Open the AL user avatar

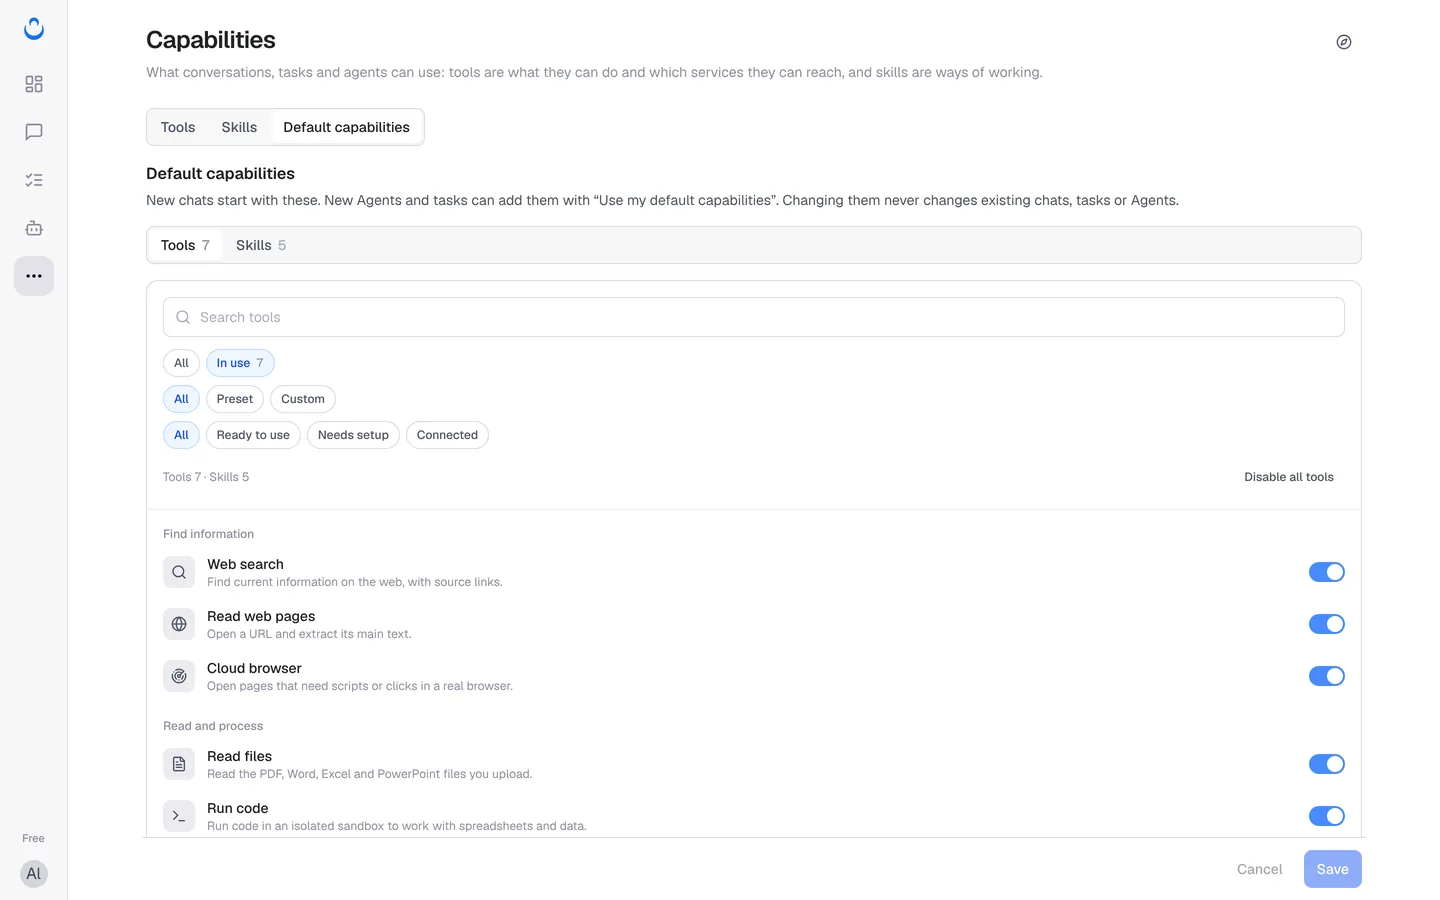coord(34,874)
